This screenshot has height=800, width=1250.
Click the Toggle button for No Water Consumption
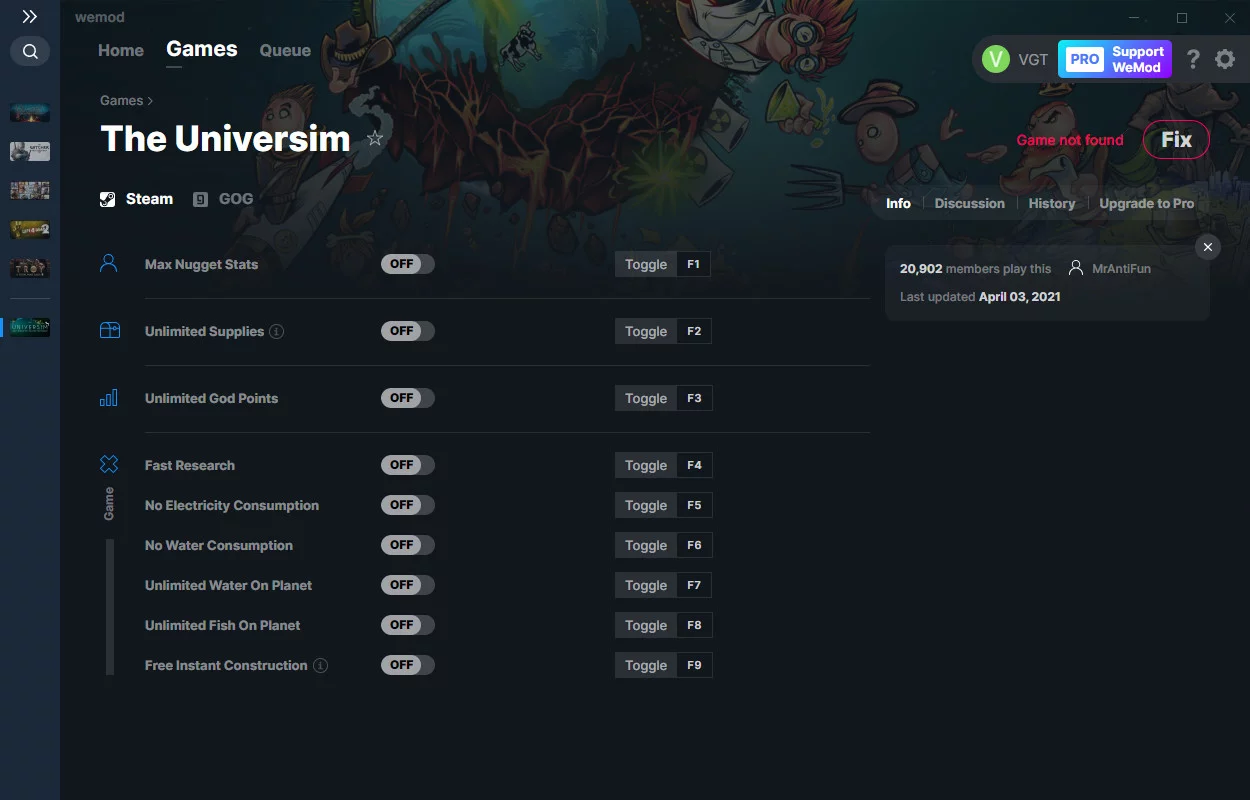pyautogui.click(x=646, y=545)
